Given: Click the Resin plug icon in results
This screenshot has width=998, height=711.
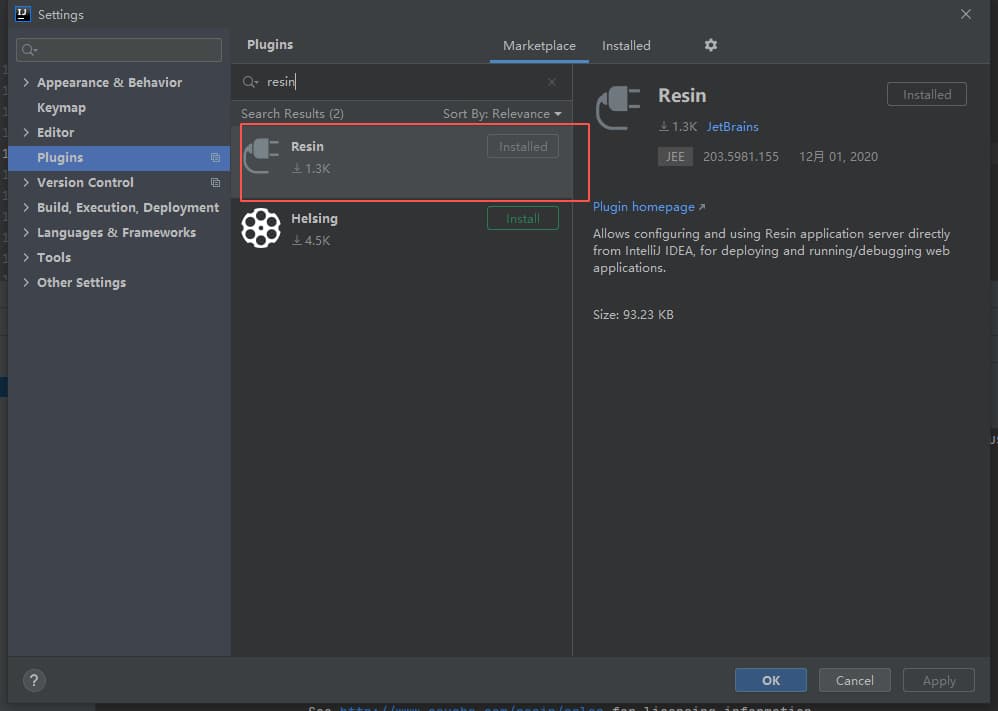Looking at the screenshot, I should click(262, 156).
